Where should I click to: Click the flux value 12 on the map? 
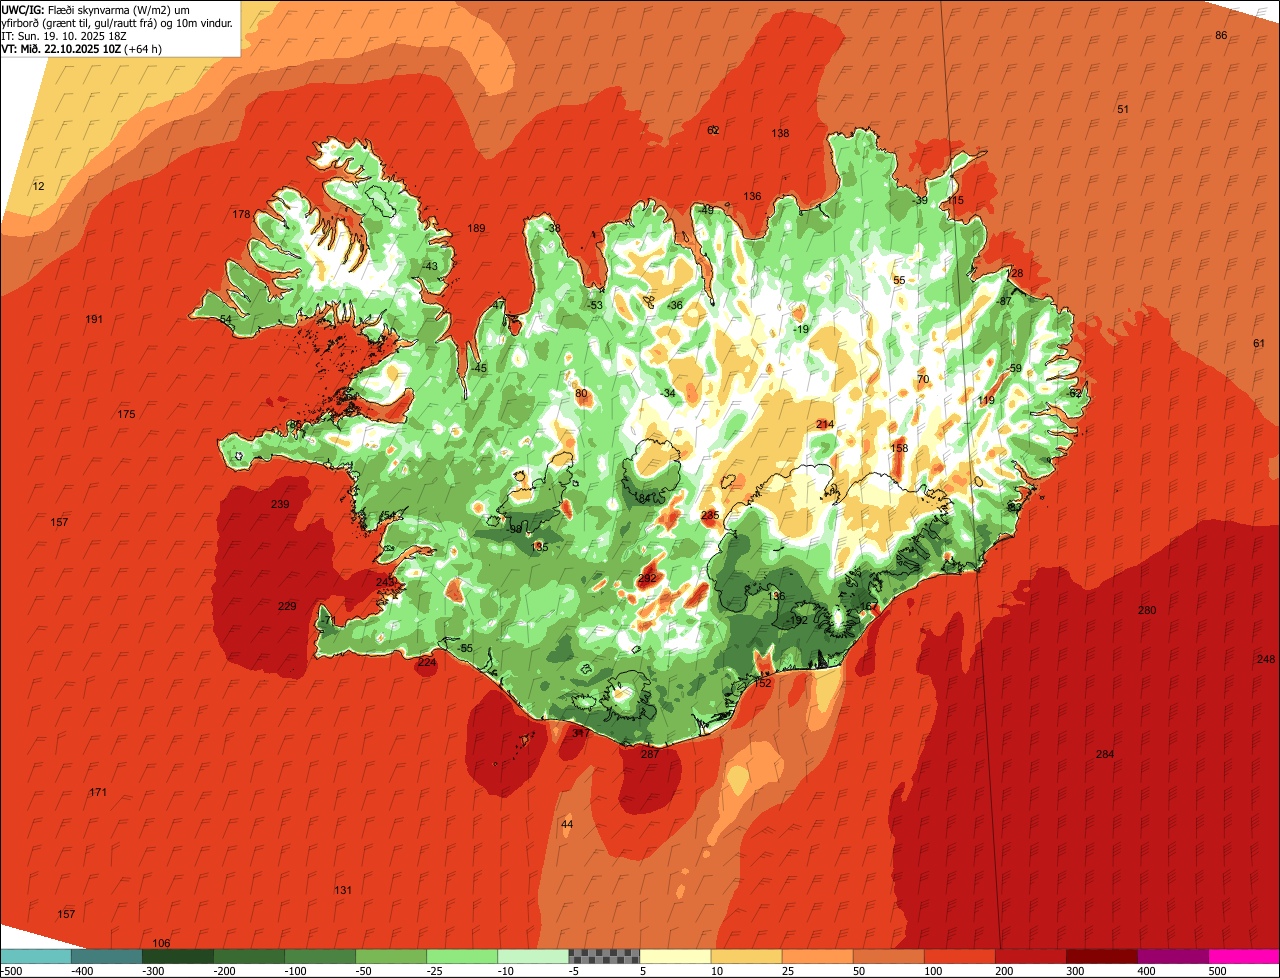point(39,187)
